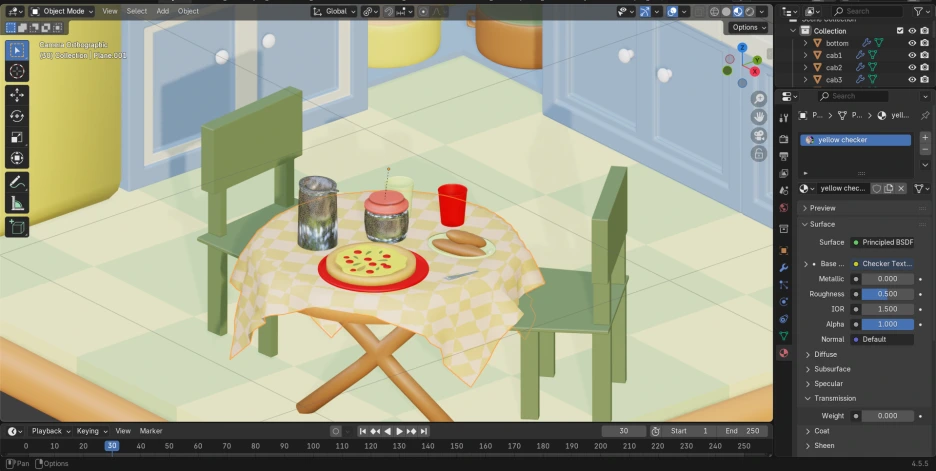Disable cab3 in renders
The width and height of the screenshot is (936, 471).
tap(925, 79)
